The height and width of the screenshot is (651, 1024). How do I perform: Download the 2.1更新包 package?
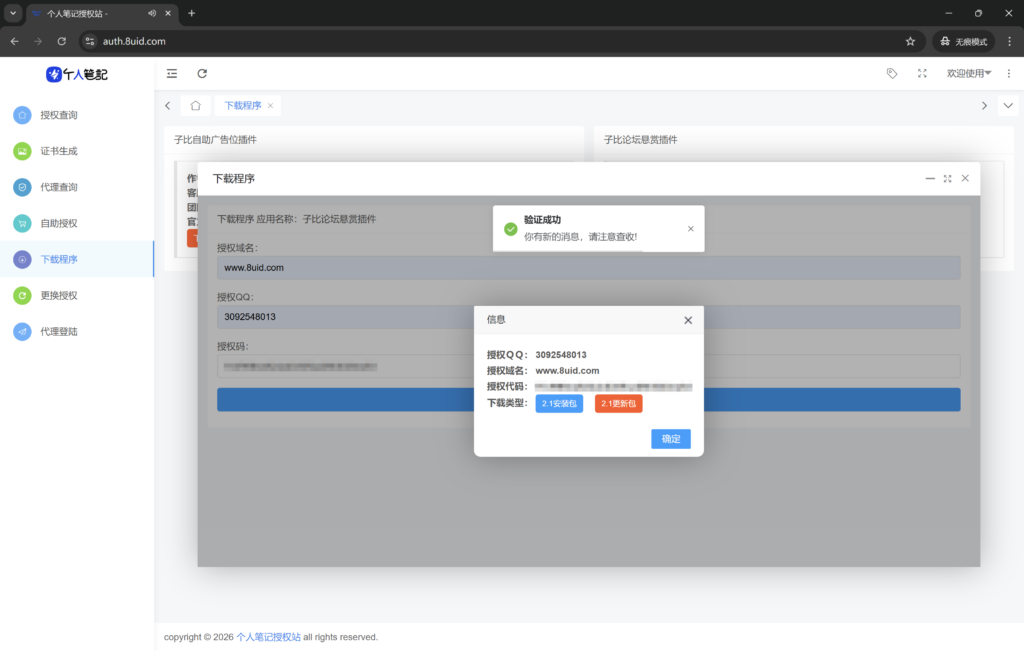pyautogui.click(x=618, y=404)
